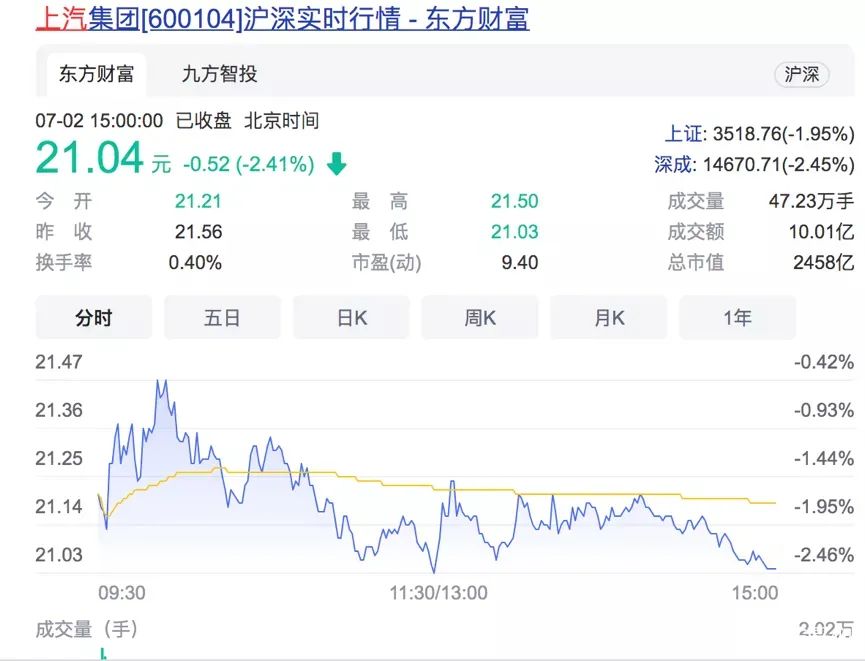Click the 15:00 time axis label
The height and width of the screenshot is (661, 865).
(x=755, y=593)
